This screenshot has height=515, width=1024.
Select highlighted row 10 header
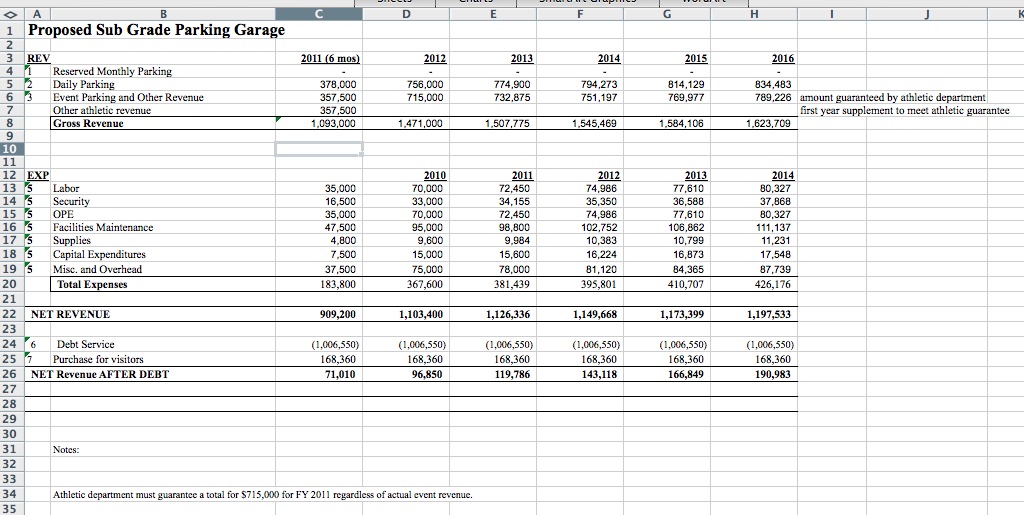[12, 149]
